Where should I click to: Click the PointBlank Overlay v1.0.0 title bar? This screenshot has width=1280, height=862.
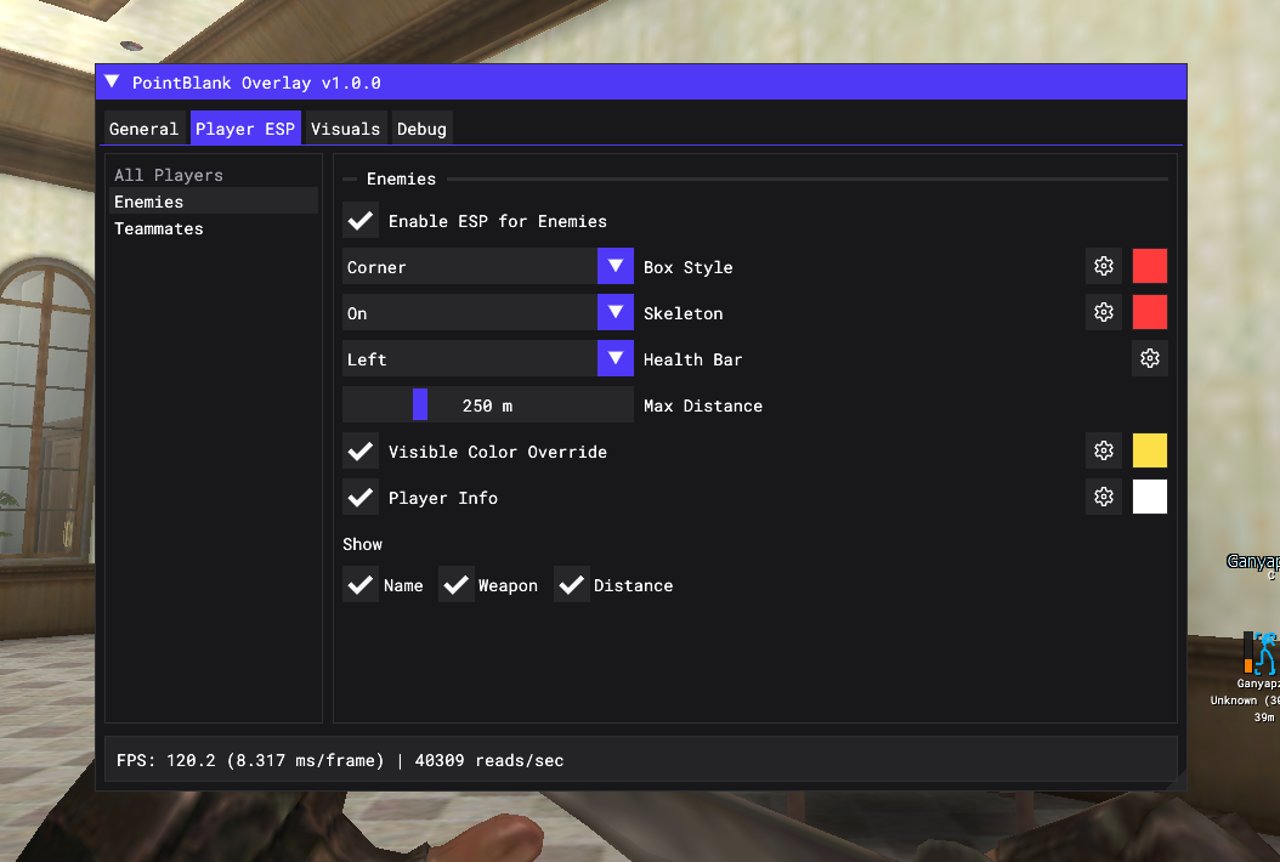tap(641, 82)
